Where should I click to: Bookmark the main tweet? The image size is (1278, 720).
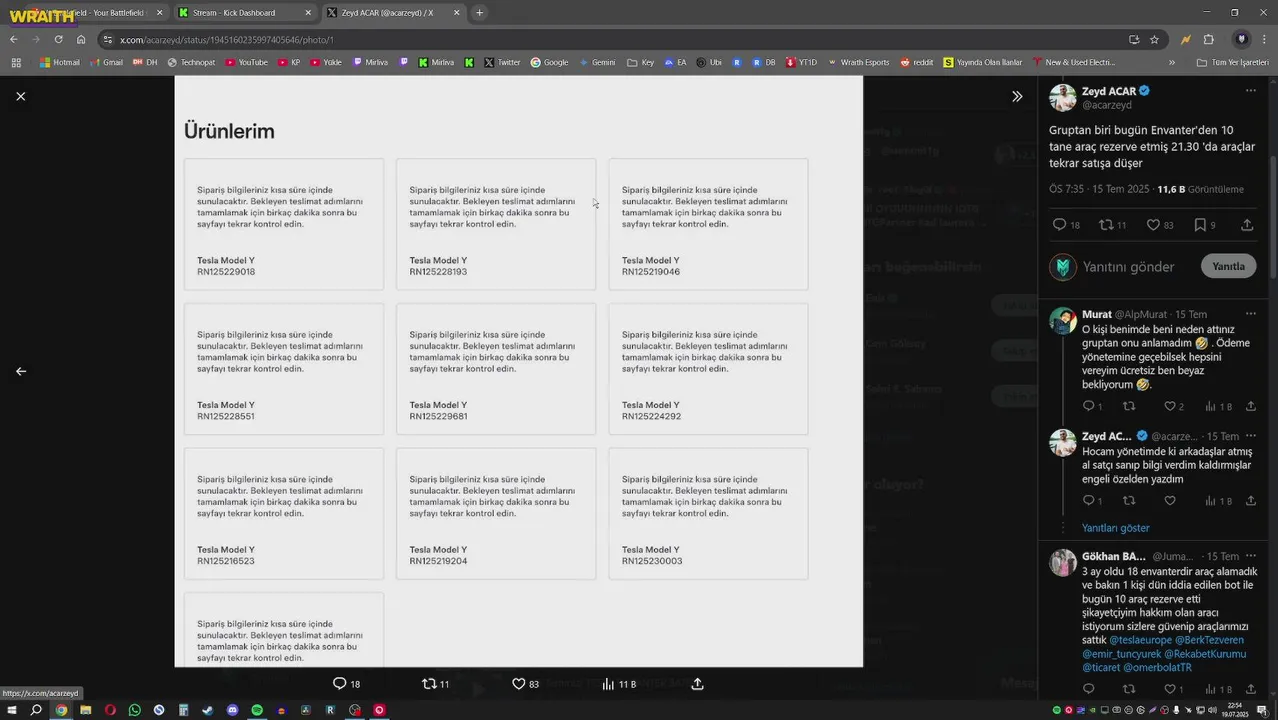click(1200, 225)
